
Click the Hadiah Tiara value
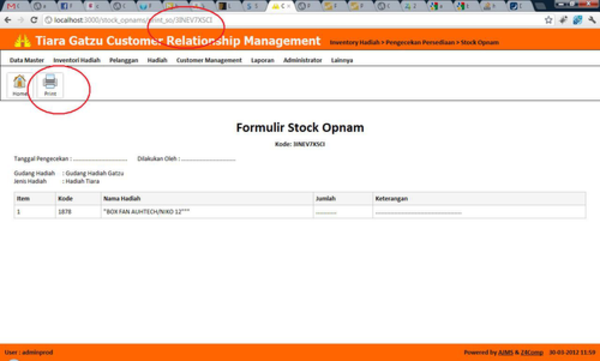pos(82,181)
